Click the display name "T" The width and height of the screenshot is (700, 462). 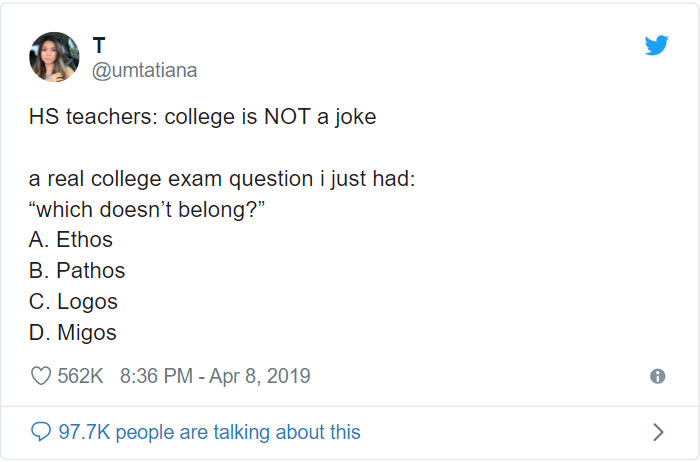click(x=99, y=45)
